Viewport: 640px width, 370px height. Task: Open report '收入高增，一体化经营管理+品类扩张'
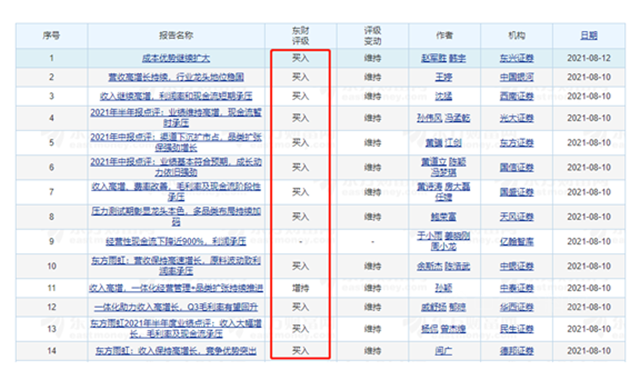pos(176,288)
